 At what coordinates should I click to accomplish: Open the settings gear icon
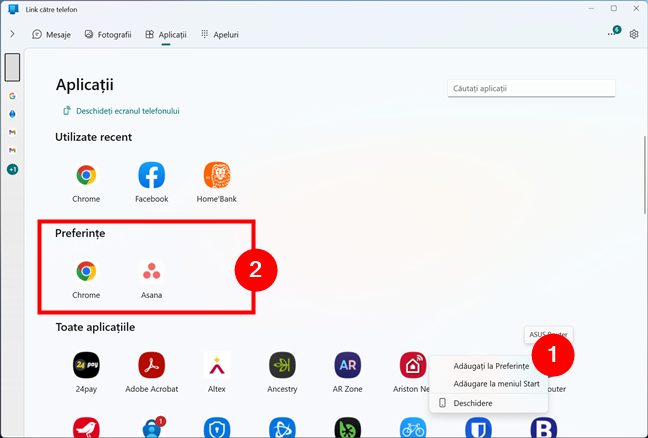tap(634, 34)
